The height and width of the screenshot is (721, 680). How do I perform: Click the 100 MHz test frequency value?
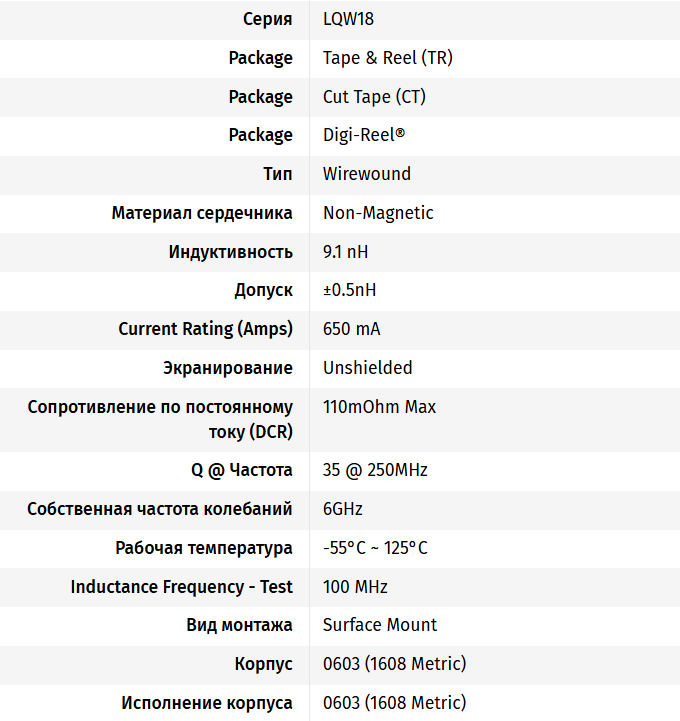pyautogui.click(x=355, y=587)
